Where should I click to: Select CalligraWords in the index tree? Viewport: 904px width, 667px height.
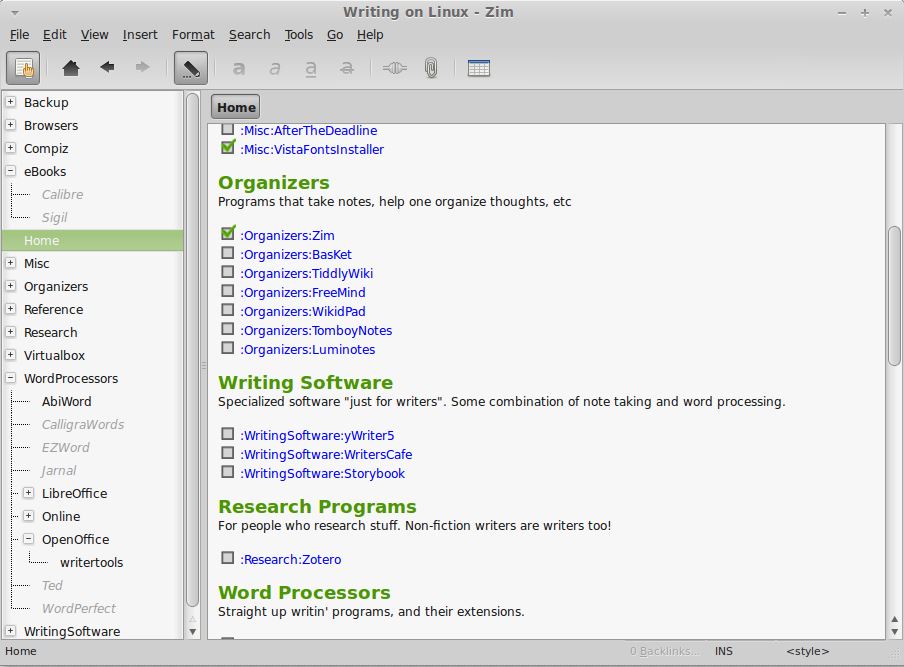(82, 424)
